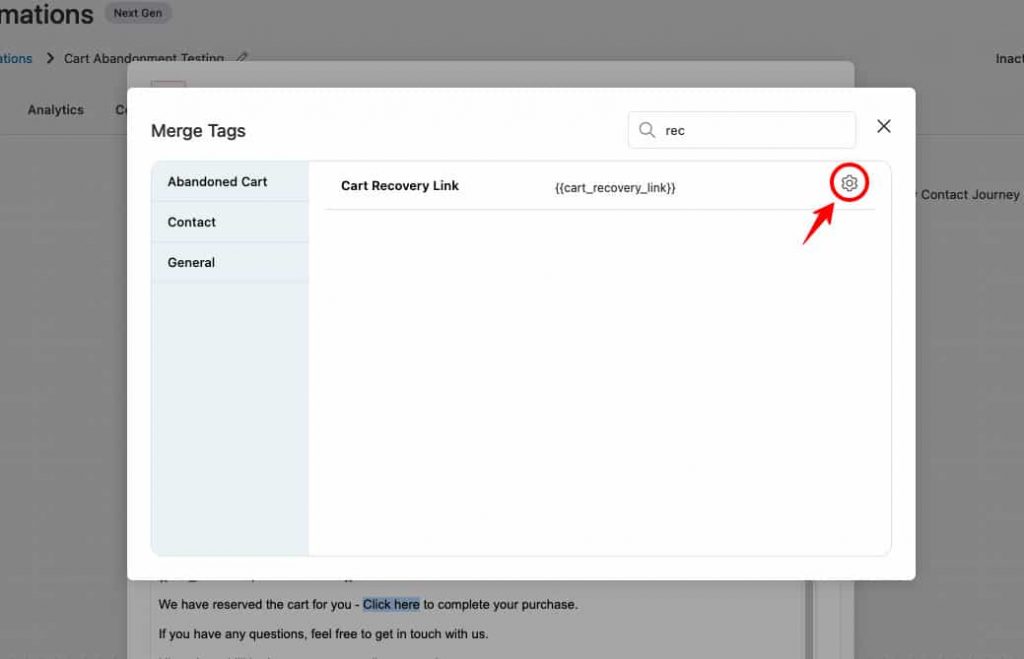
Task: Select the Abandoned Cart category
Action: click(230, 182)
